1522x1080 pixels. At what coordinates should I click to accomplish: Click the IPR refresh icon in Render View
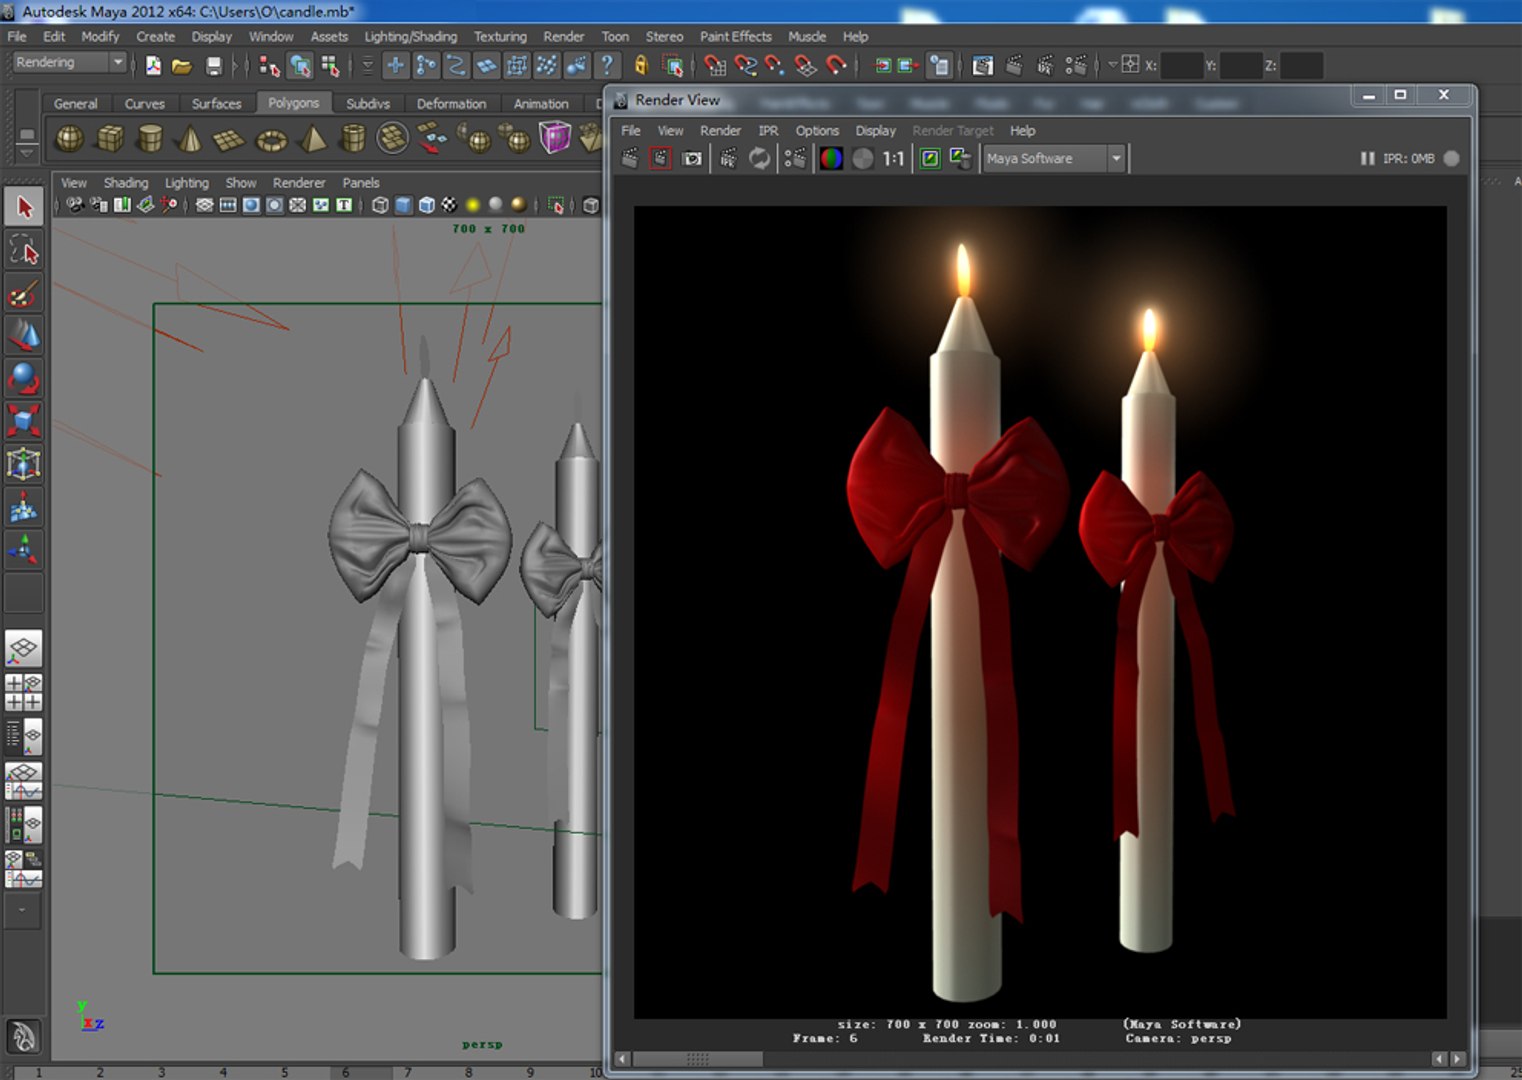click(x=760, y=158)
